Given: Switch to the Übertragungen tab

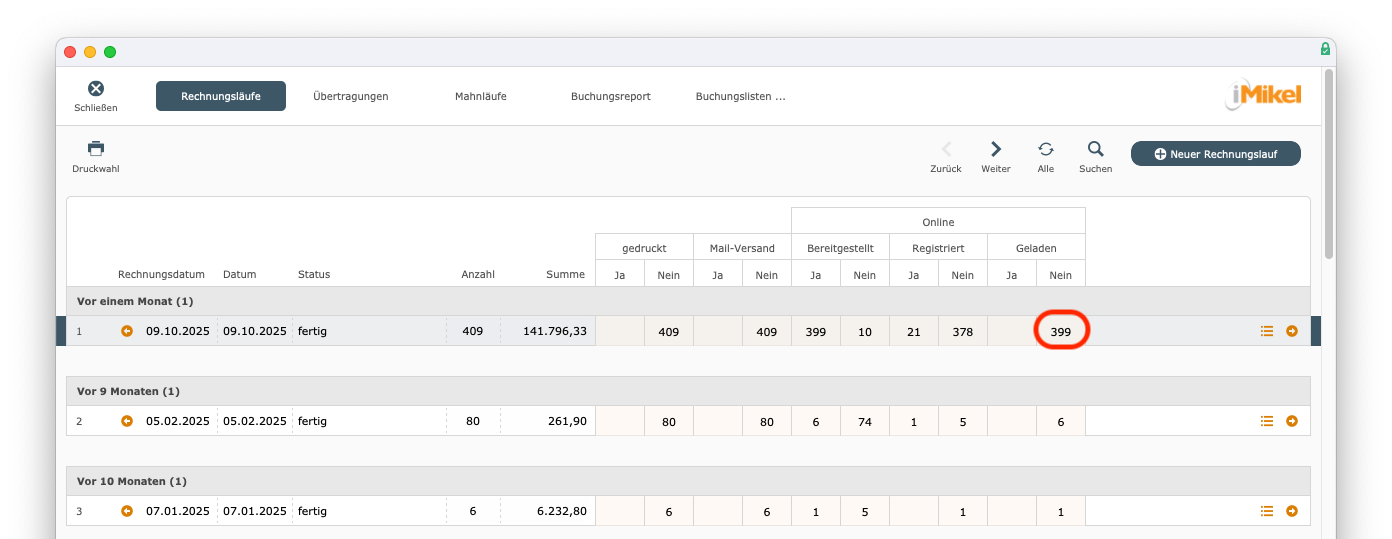Looking at the screenshot, I should 350,96.
